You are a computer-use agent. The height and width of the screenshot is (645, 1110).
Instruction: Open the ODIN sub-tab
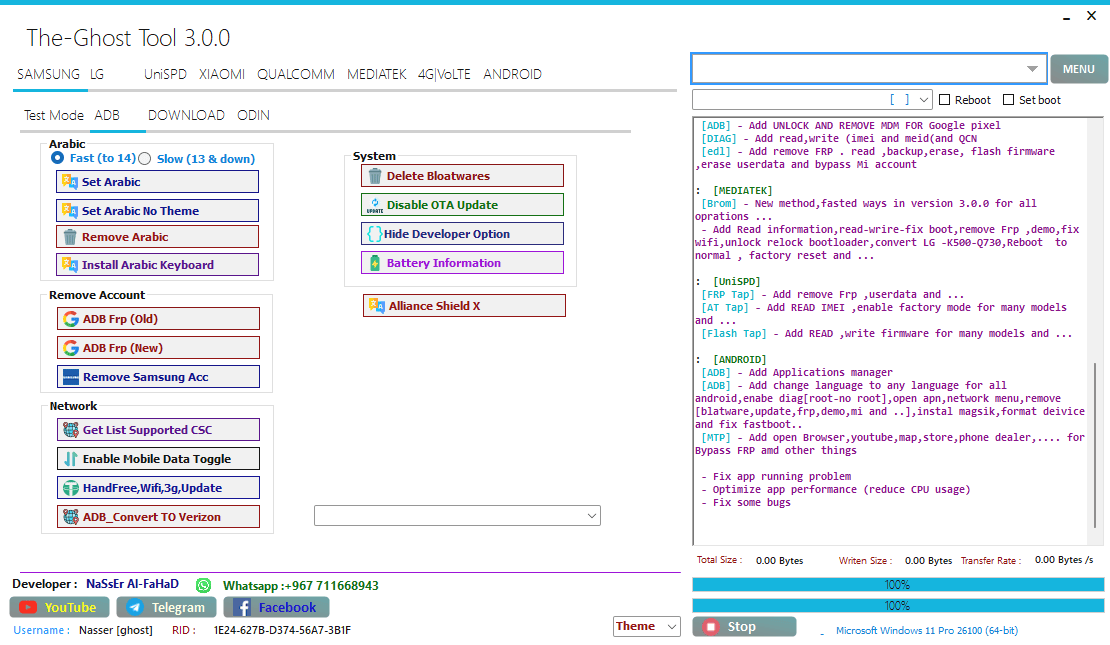pyautogui.click(x=253, y=115)
